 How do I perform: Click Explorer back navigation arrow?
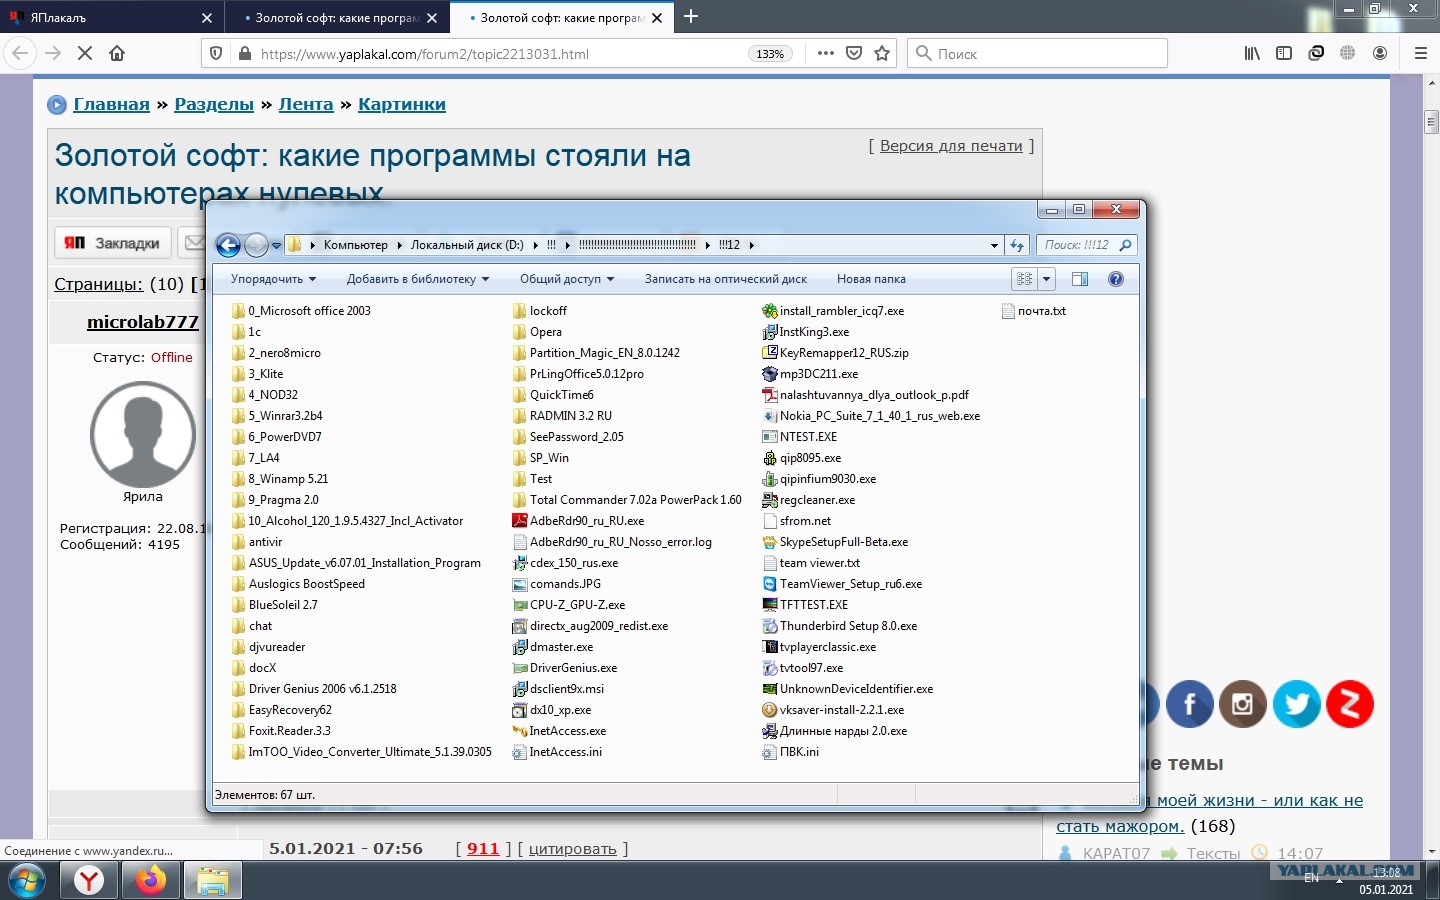[x=228, y=245]
